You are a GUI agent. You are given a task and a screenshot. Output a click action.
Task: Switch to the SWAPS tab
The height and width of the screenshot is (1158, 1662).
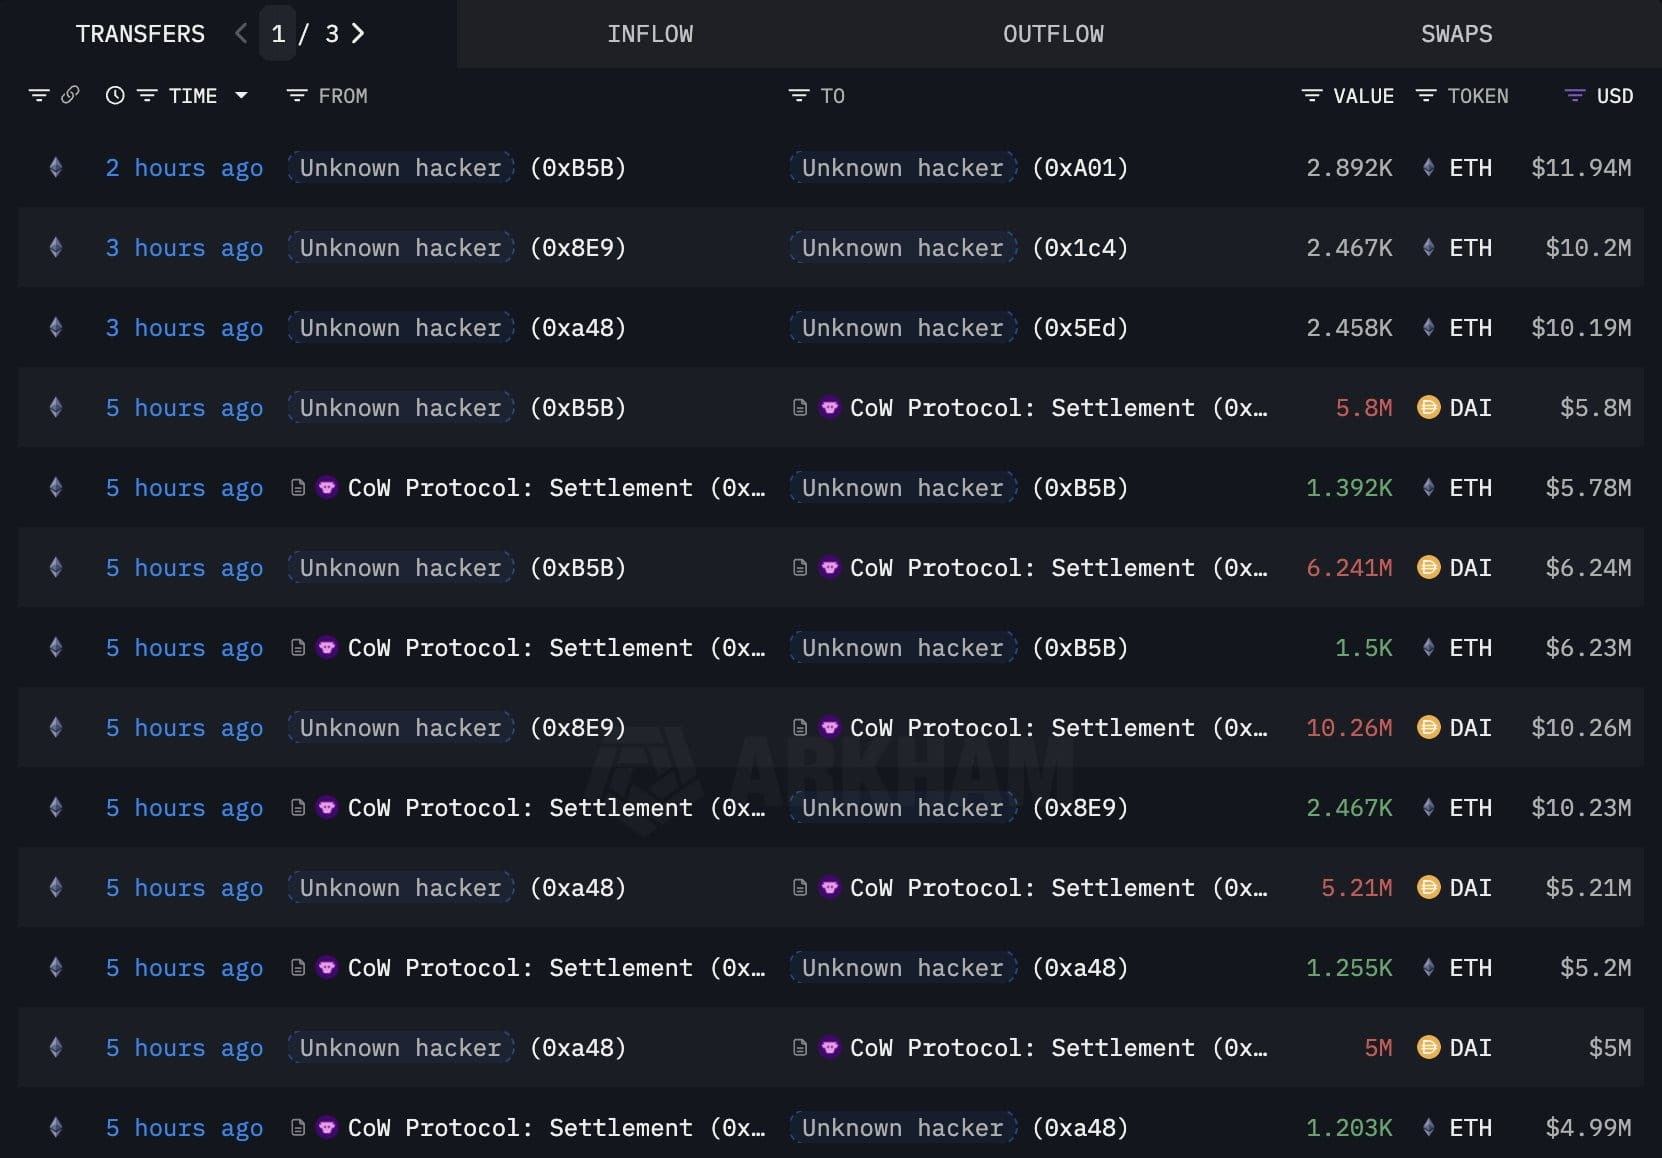(x=1456, y=33)
